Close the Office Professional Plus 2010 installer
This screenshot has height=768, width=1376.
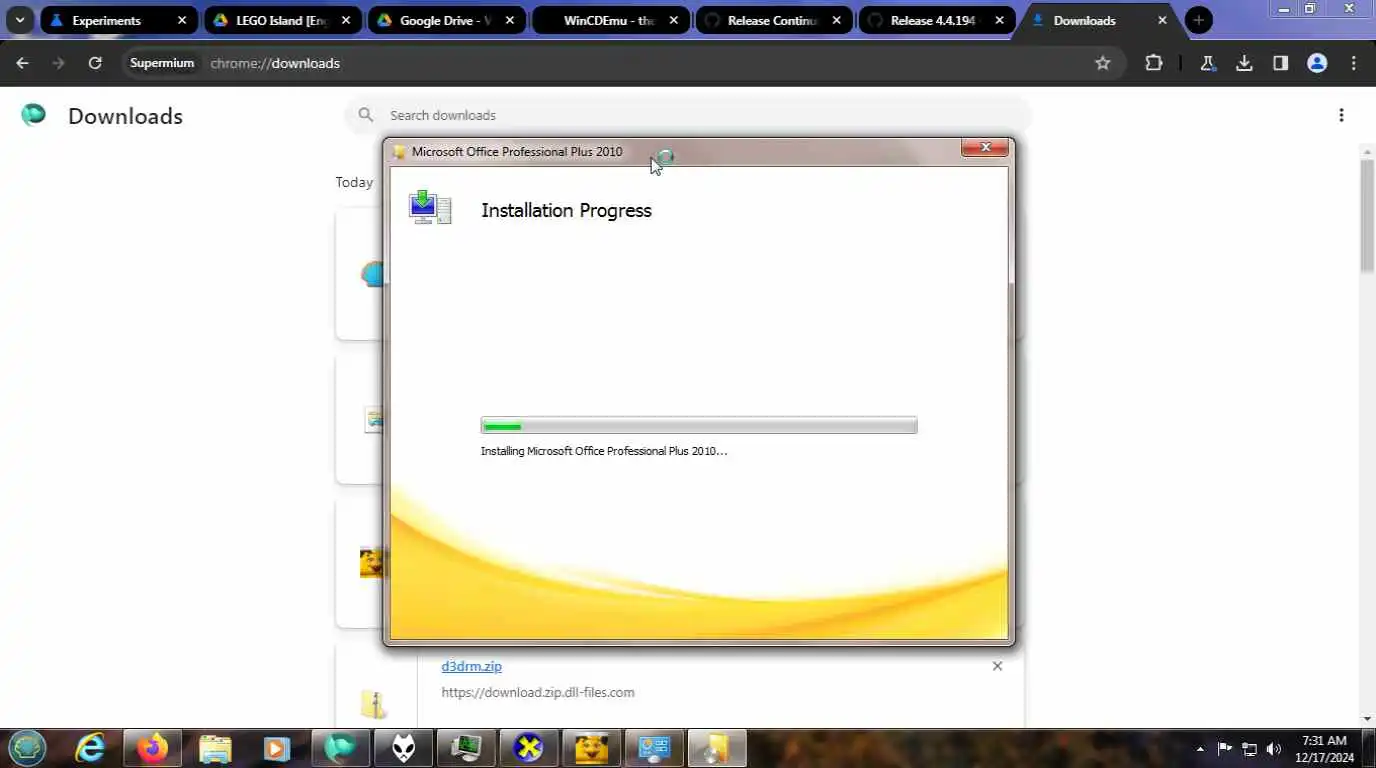pyautogui.click(x=985, y=148)
